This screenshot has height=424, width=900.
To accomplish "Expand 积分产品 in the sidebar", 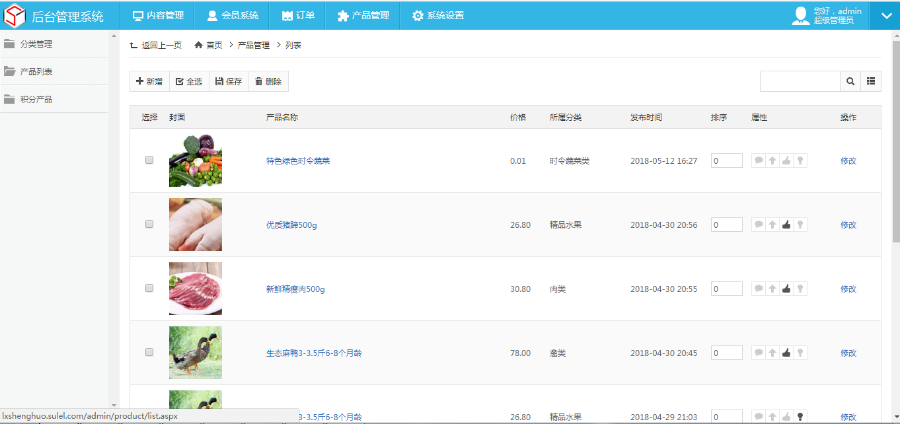I will [54, 99].
